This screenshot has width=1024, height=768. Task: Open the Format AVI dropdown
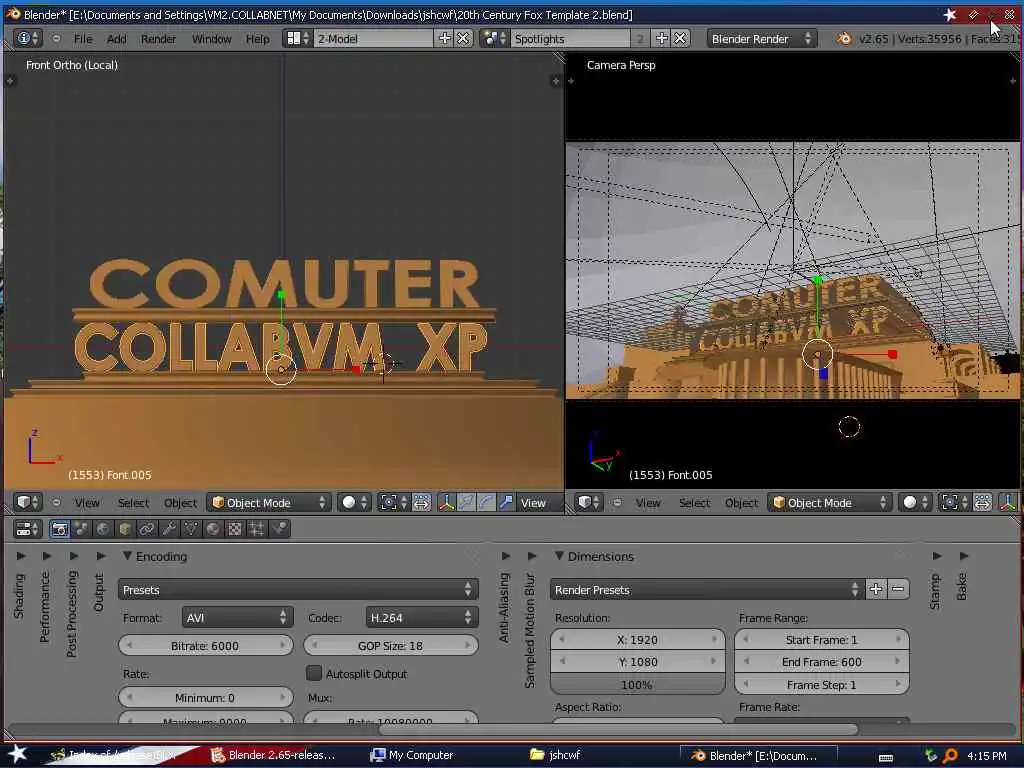pyautogui.click(x=237, y=617)
